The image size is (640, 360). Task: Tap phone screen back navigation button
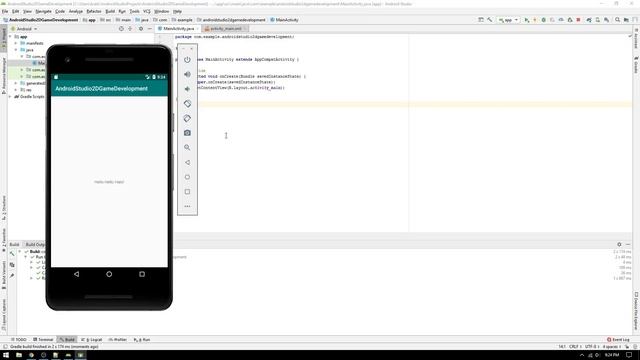pyautogui.click(x=76, y=274)
